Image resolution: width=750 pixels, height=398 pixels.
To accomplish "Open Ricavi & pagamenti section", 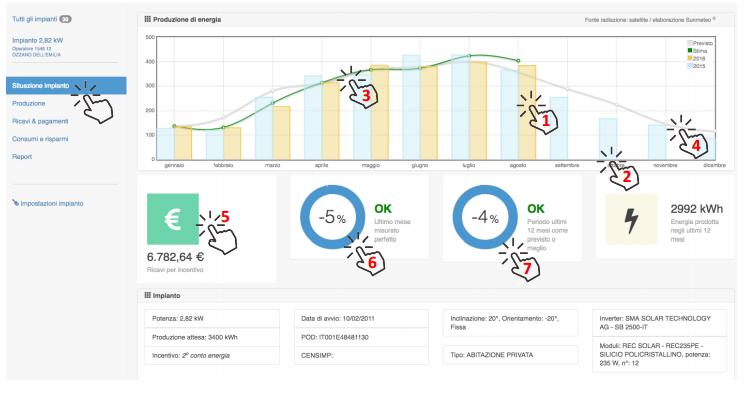I will [x=40, y=121].
